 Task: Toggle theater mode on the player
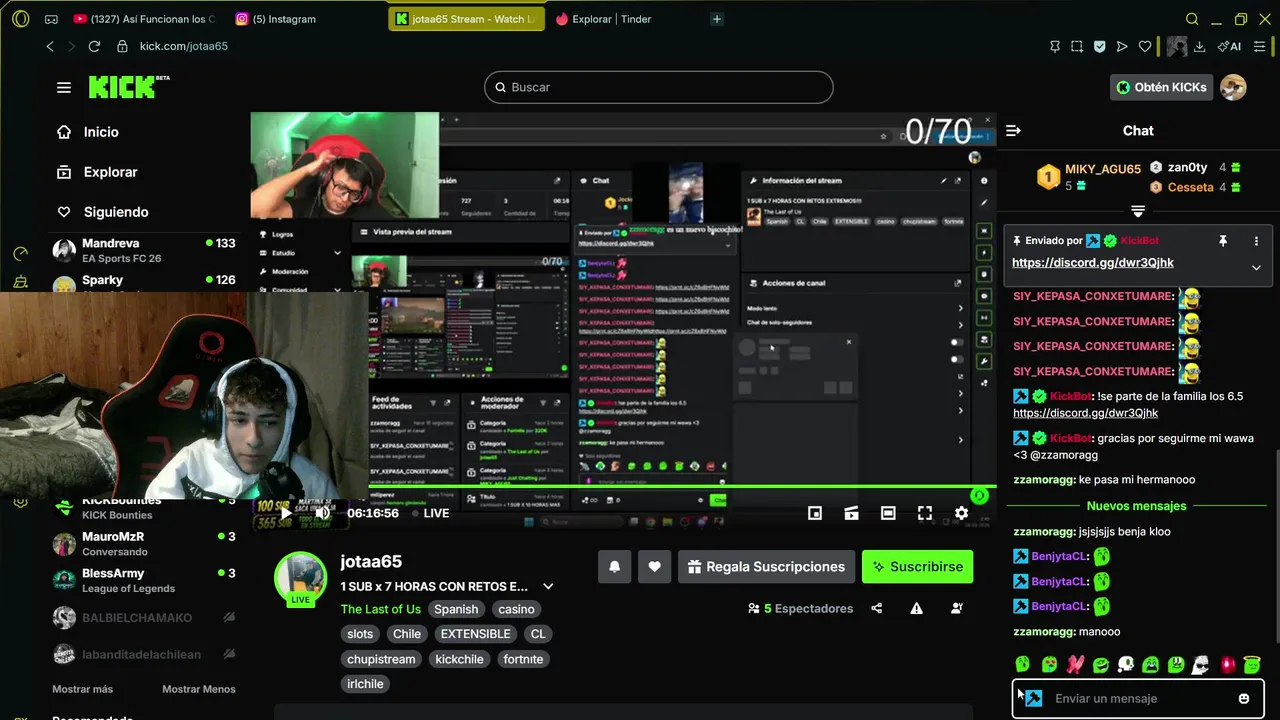click(888, 513)
